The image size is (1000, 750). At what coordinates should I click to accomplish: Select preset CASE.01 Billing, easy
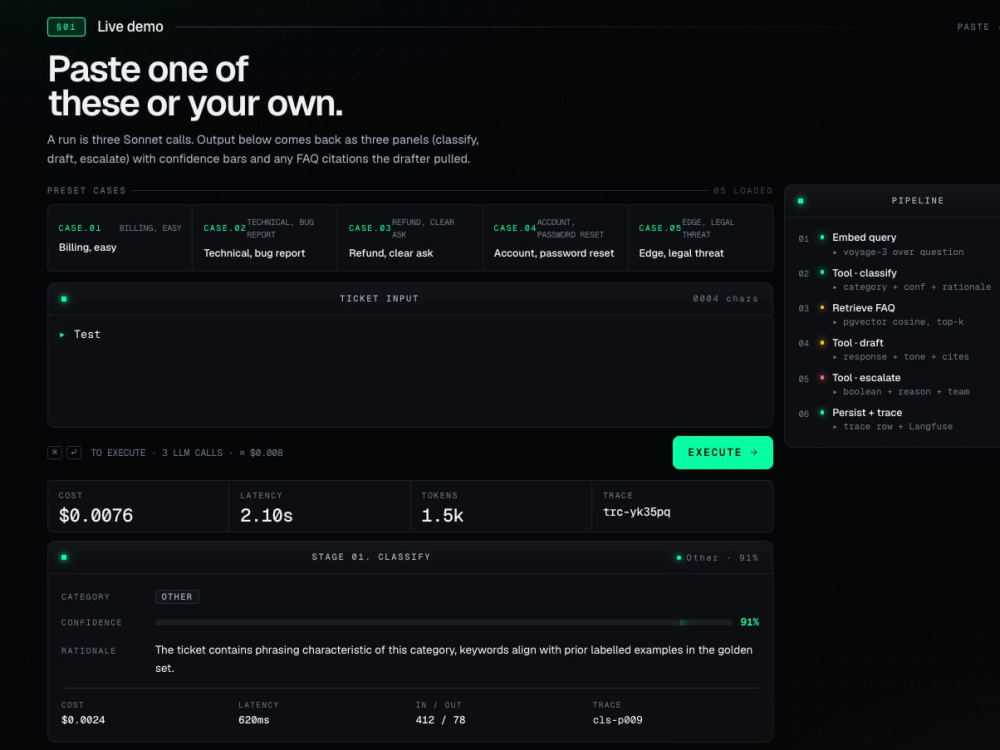(x=120, y=238)
